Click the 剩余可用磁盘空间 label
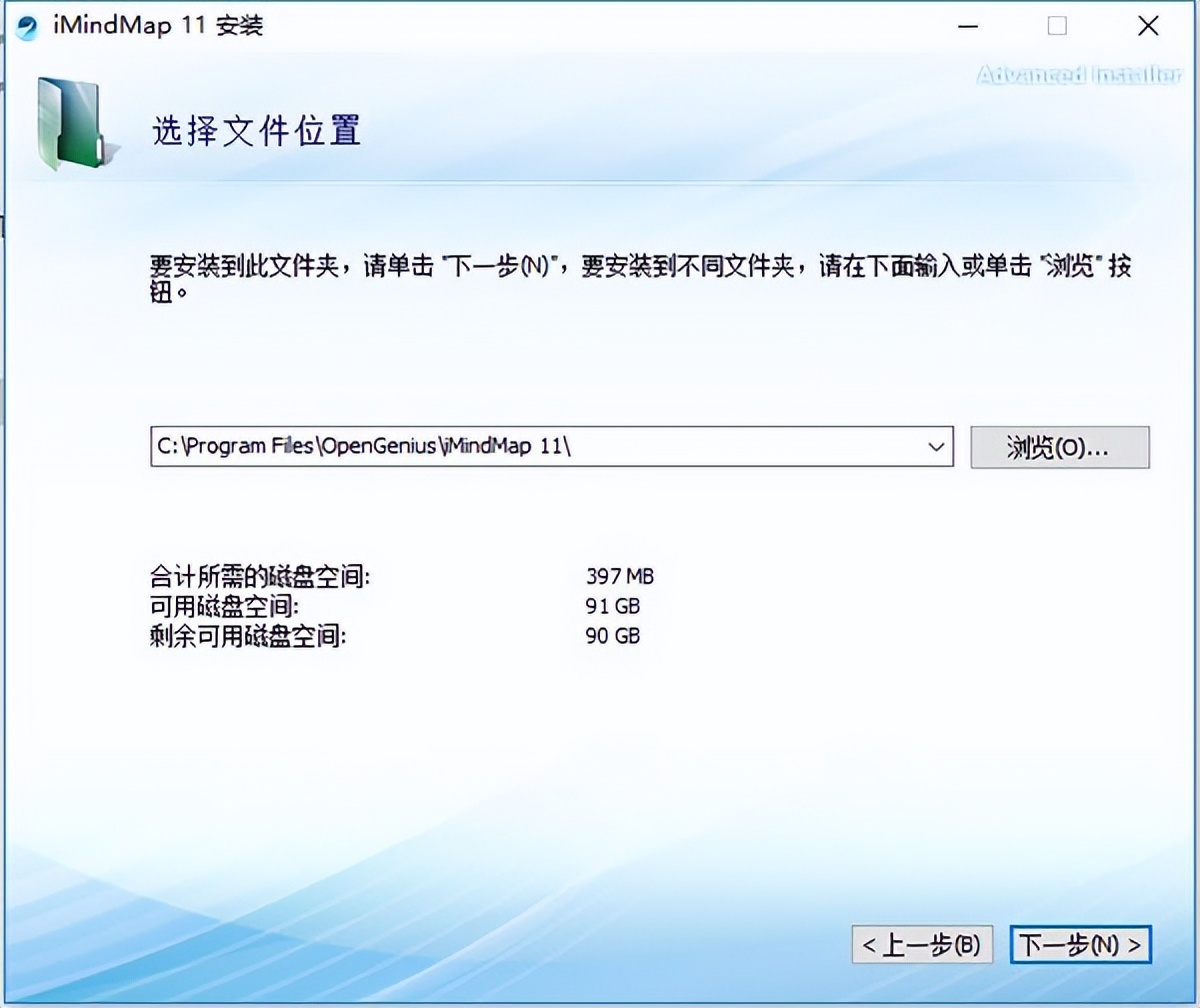1200x1008 pixels. (247, 635)
